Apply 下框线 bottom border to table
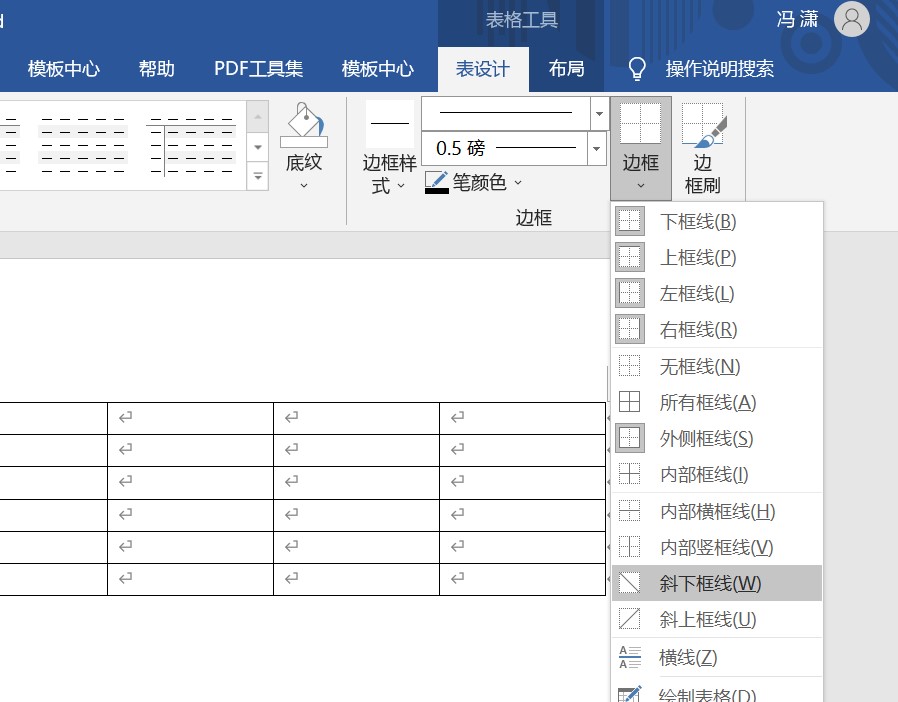898x702 pixels. pyautogui.click(x=696, y=221)
